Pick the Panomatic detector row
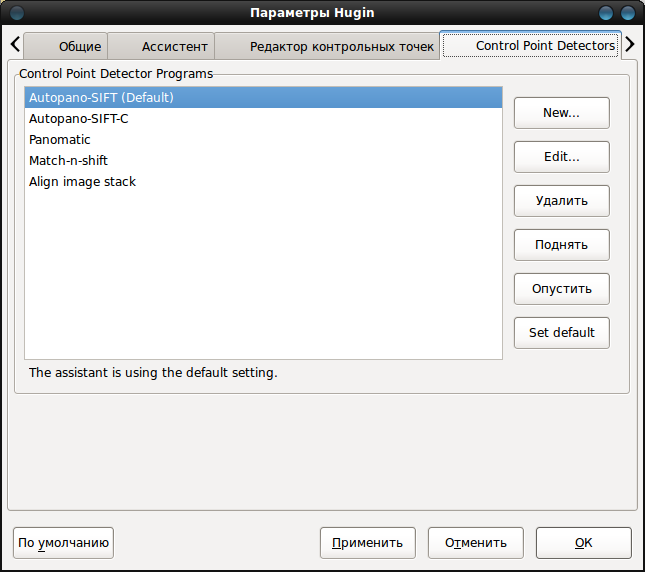The height and width of the screenshot is (572, 645). tap(263, 139)
